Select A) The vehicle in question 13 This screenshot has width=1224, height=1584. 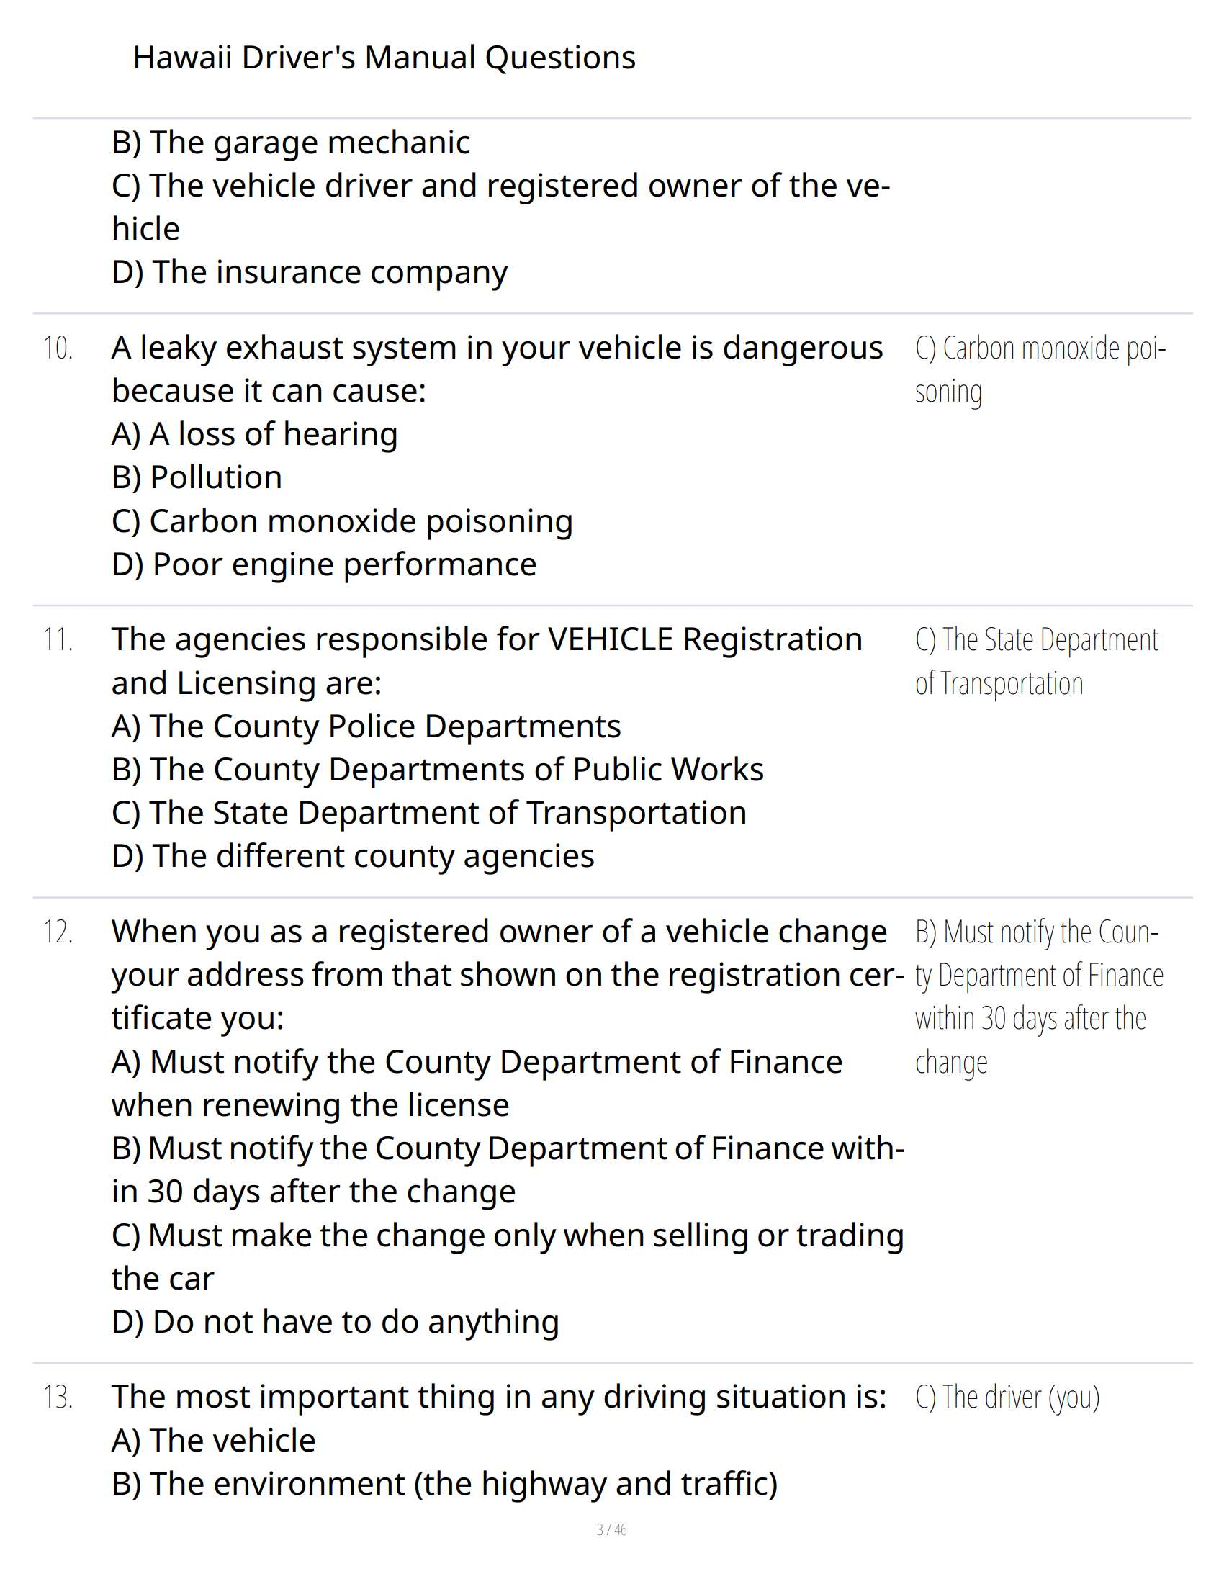pyautogui.click(x=214, y=1441)
